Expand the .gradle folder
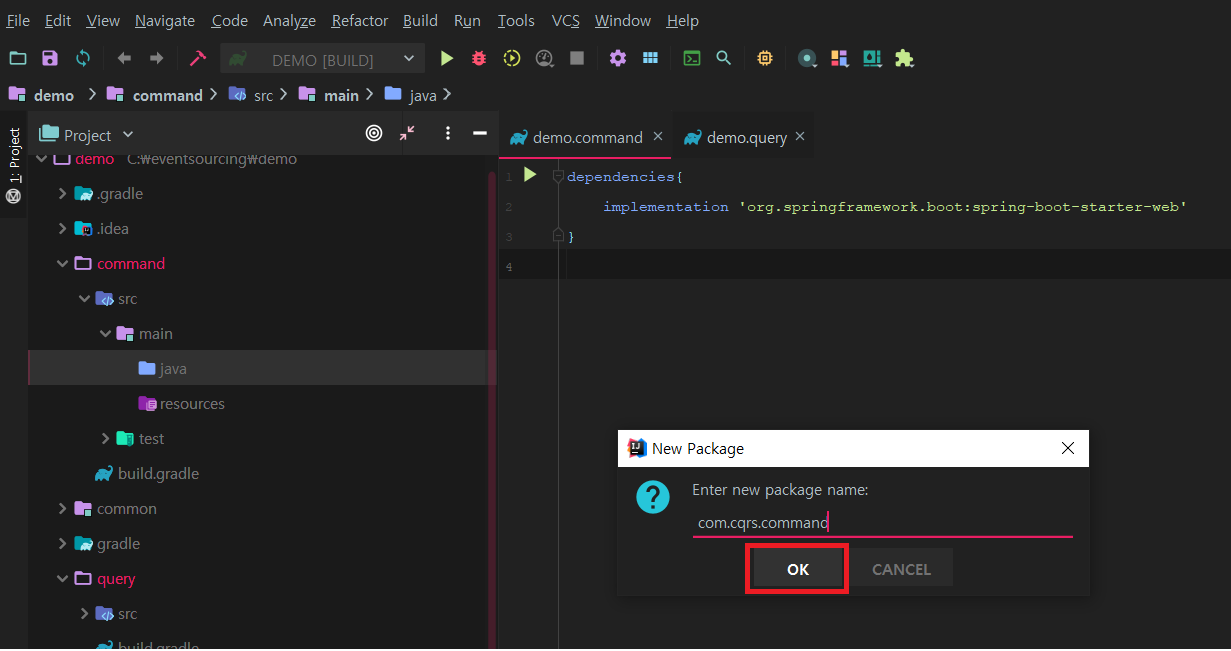This screenshot has width=1231, height=651. click(x=63, y=194)
